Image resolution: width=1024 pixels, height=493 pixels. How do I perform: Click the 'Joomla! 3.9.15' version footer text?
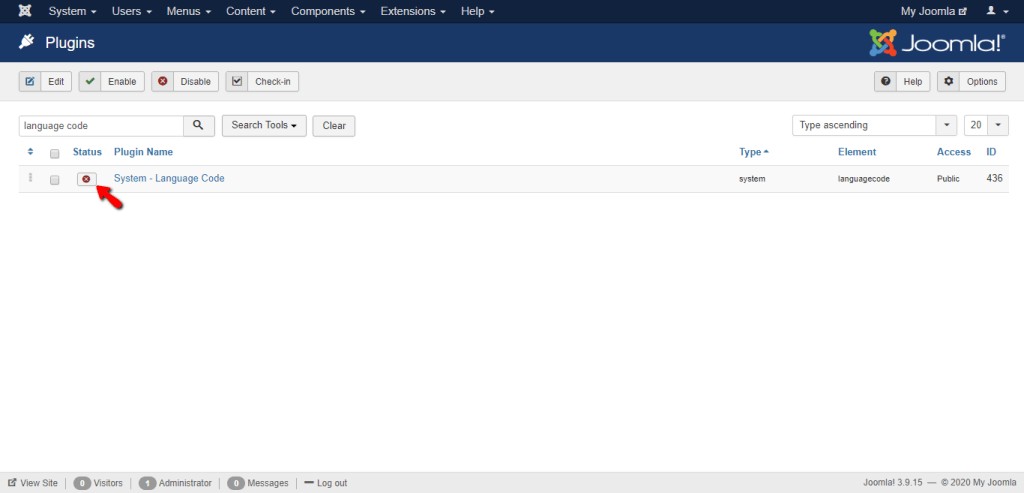pos(893,483)
